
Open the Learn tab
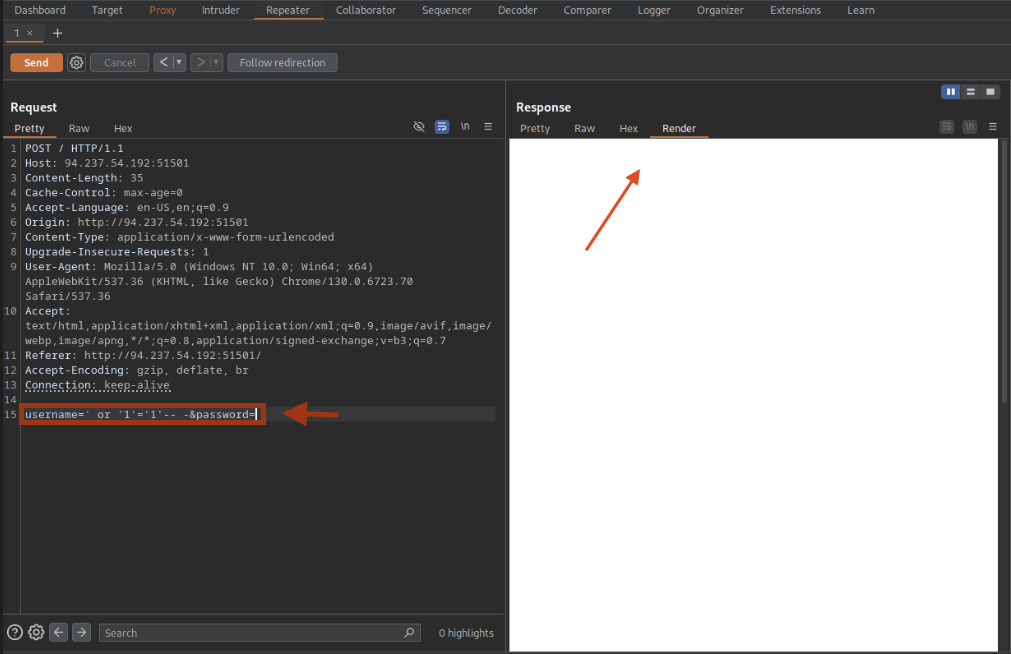point(861,10)
